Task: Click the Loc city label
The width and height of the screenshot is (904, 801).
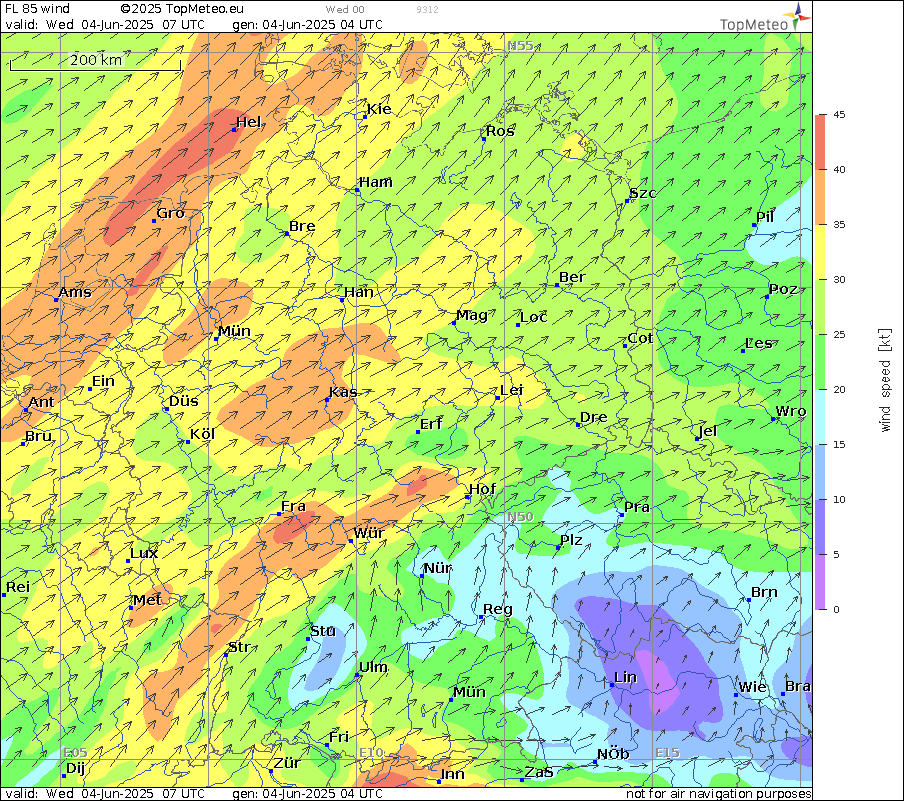Action: (x=534, y=317)
